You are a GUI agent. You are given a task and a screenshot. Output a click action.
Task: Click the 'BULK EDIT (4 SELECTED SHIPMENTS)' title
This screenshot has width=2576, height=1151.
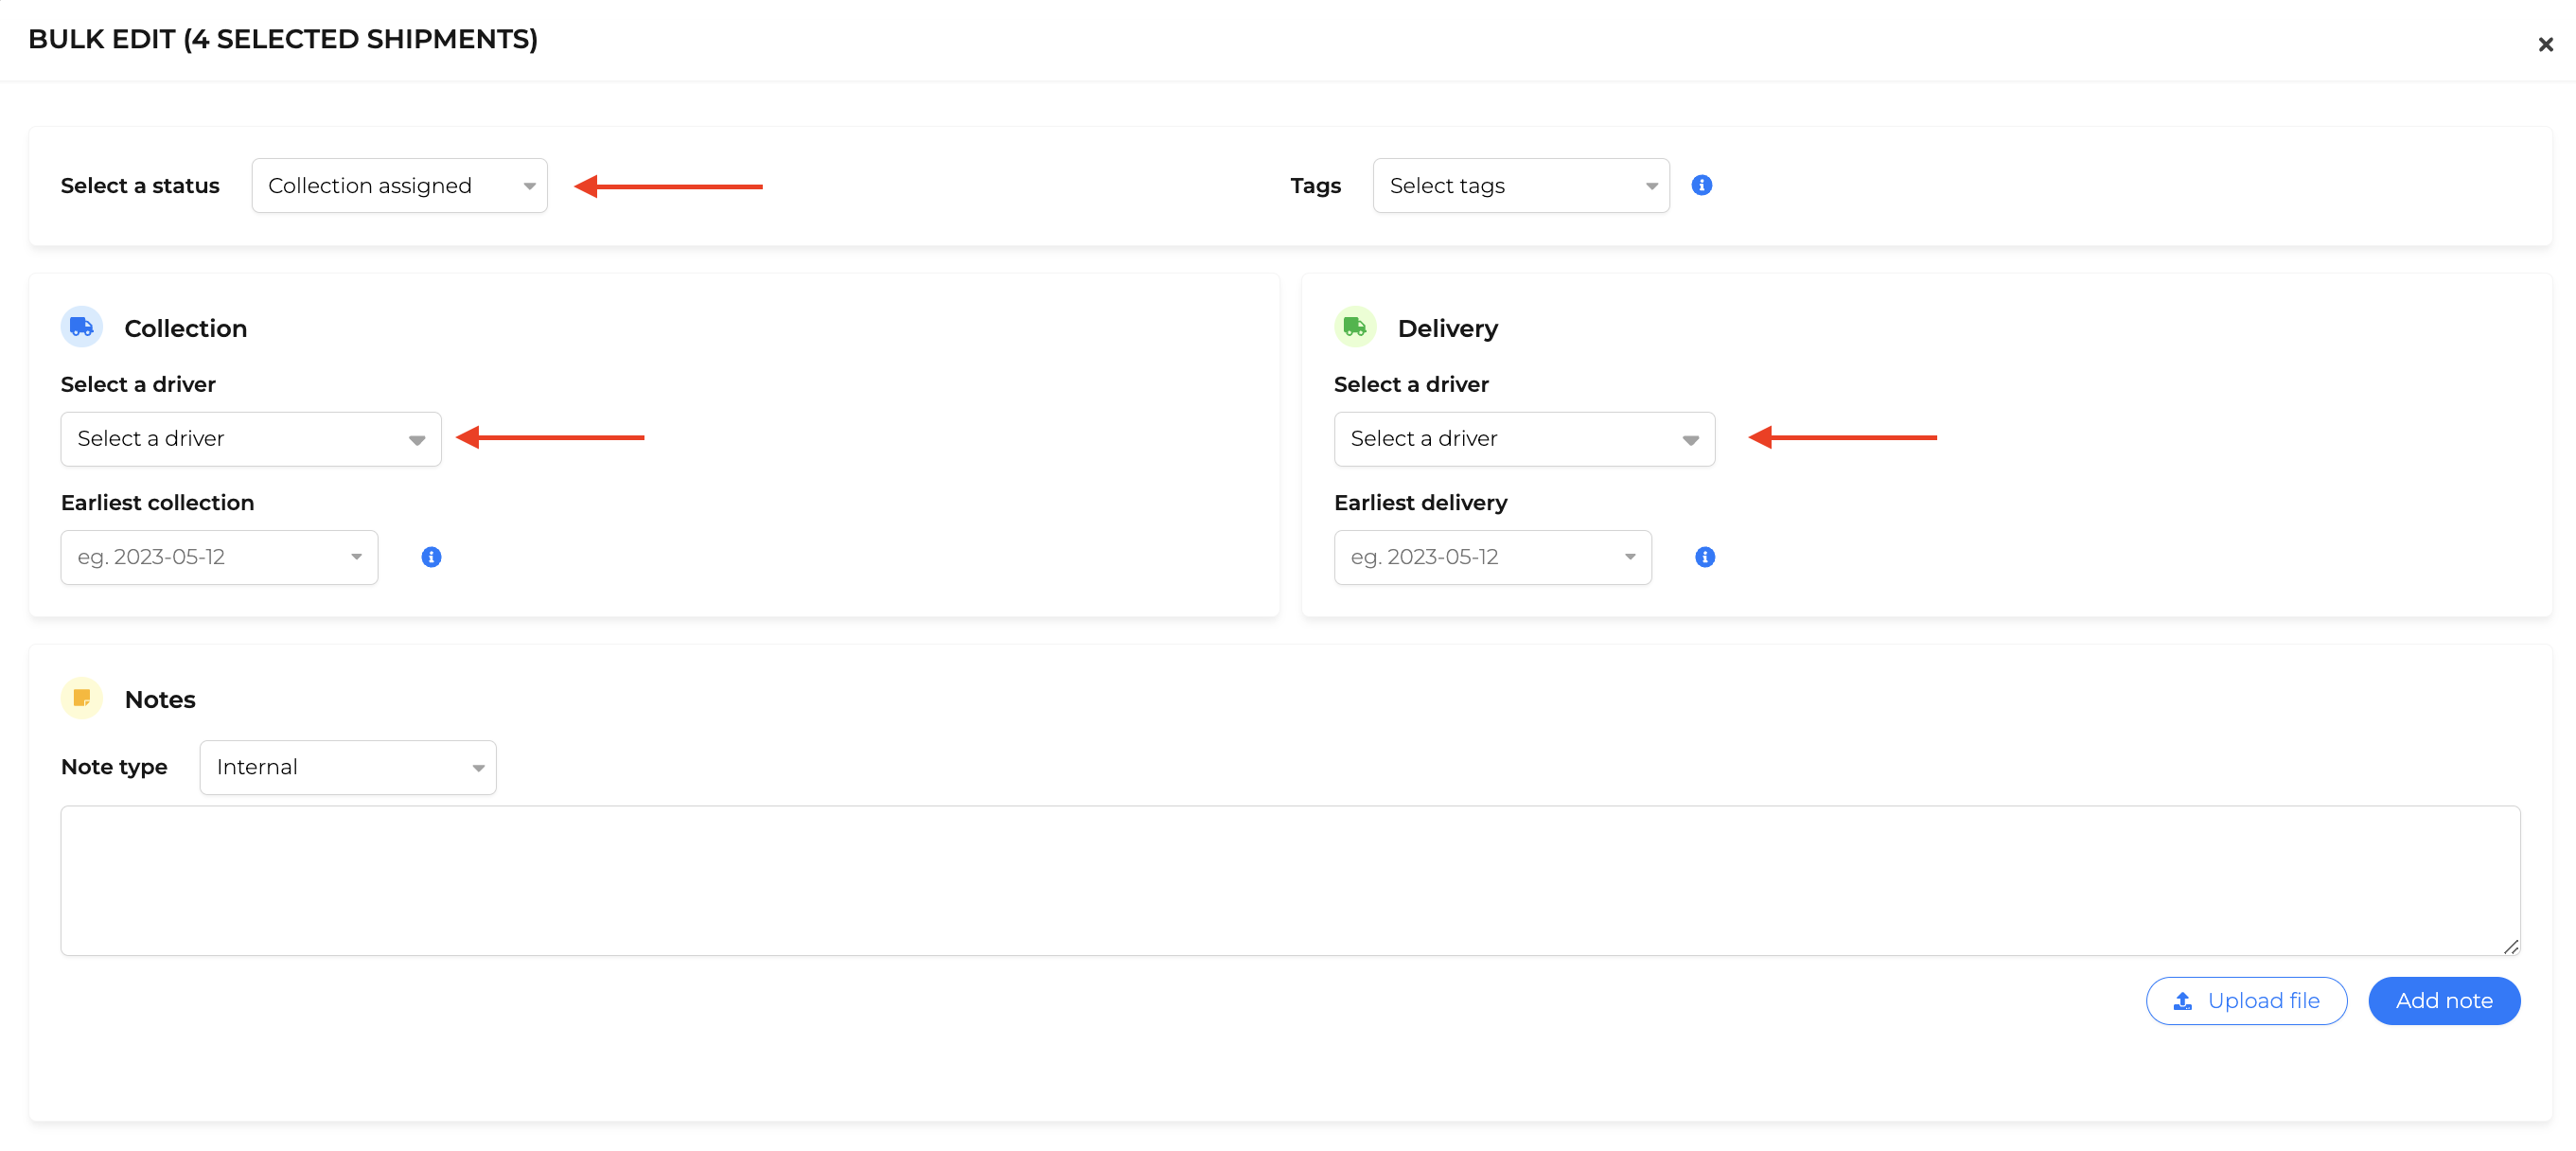[x=283, y=39]
